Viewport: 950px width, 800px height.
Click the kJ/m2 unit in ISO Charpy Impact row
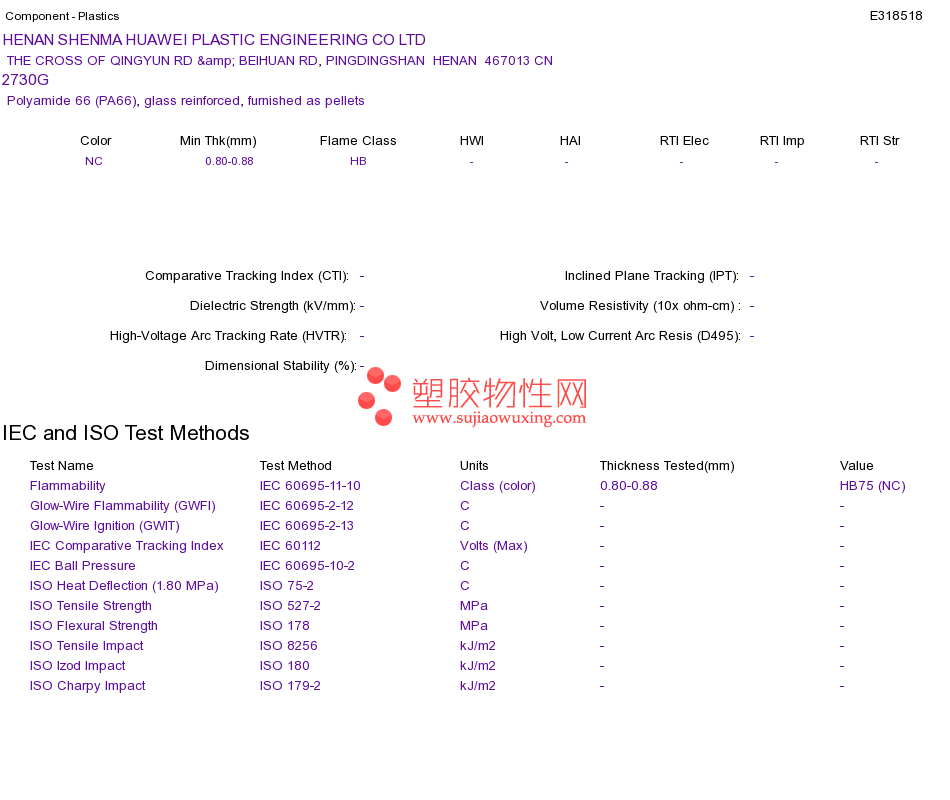coord(478,685)
